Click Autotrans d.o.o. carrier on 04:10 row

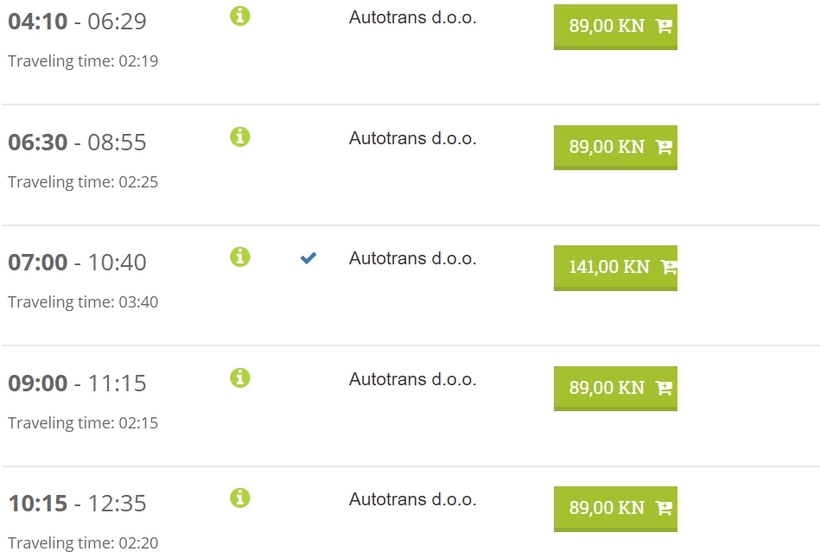point(413,17)
